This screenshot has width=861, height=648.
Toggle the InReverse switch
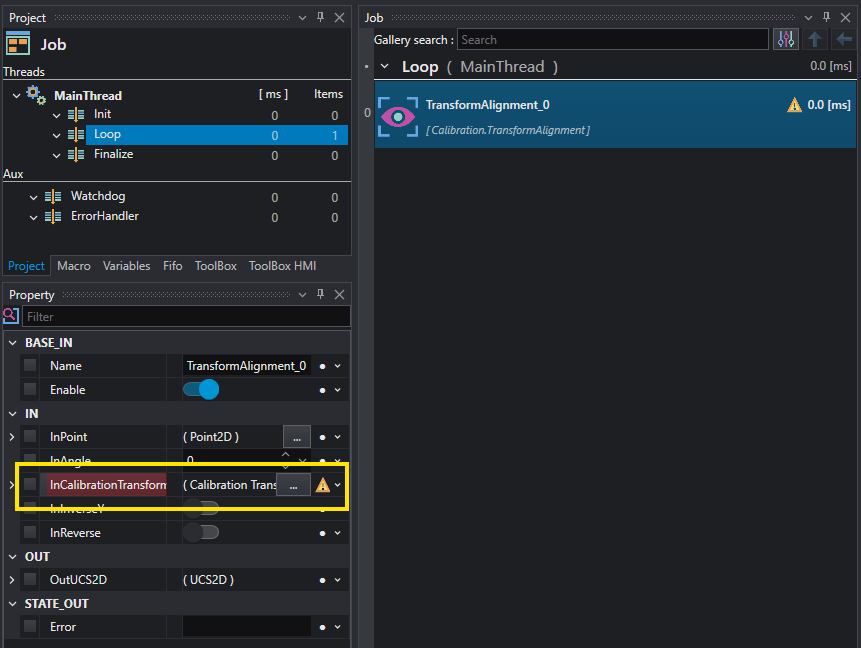point(201,532)
